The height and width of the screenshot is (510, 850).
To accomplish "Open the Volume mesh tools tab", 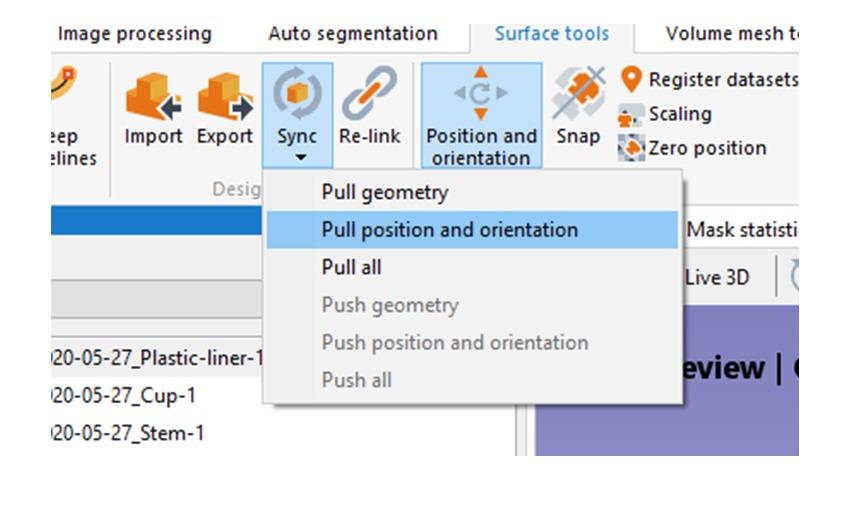I will [x=731, y=34].
